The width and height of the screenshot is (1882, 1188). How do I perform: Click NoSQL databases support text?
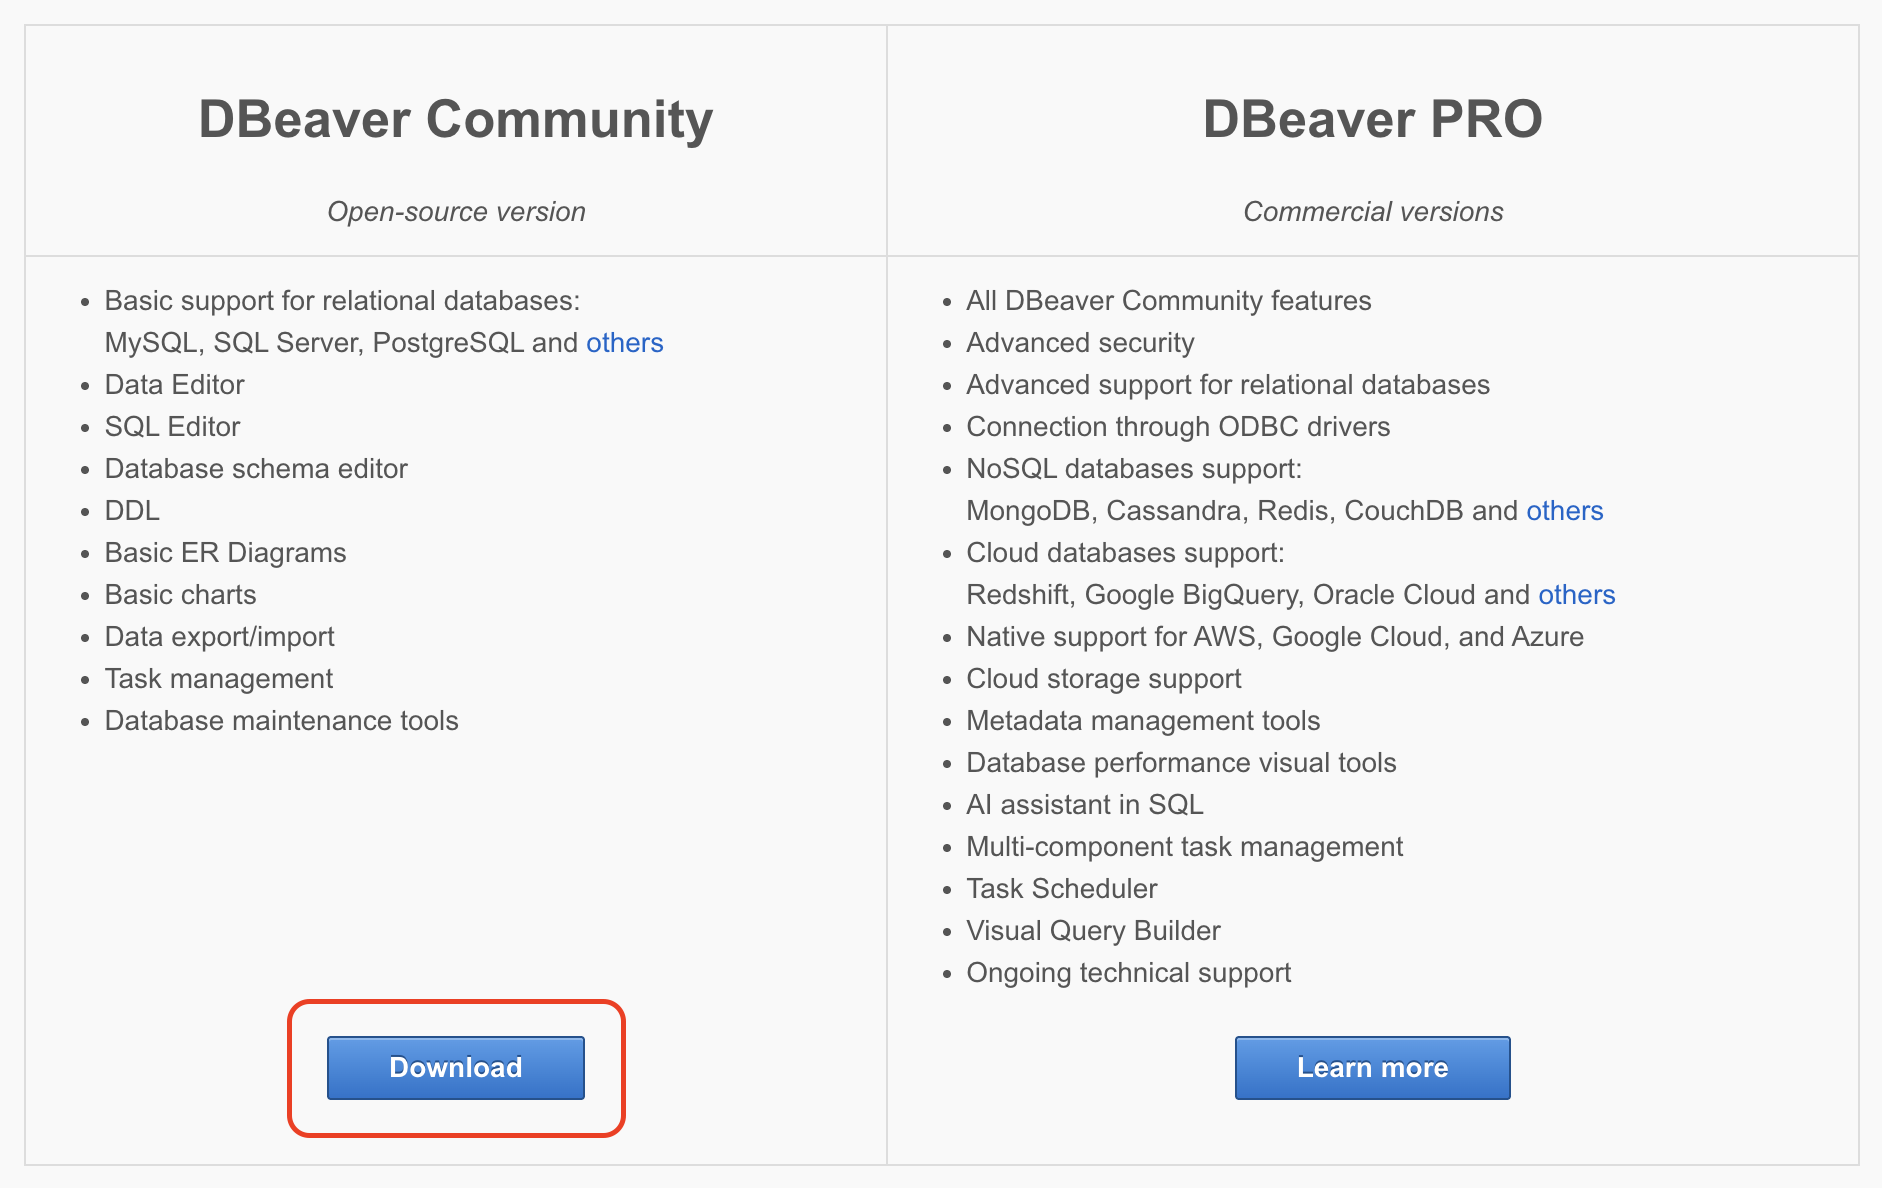pyautogui.click(x=1134, y=469)
